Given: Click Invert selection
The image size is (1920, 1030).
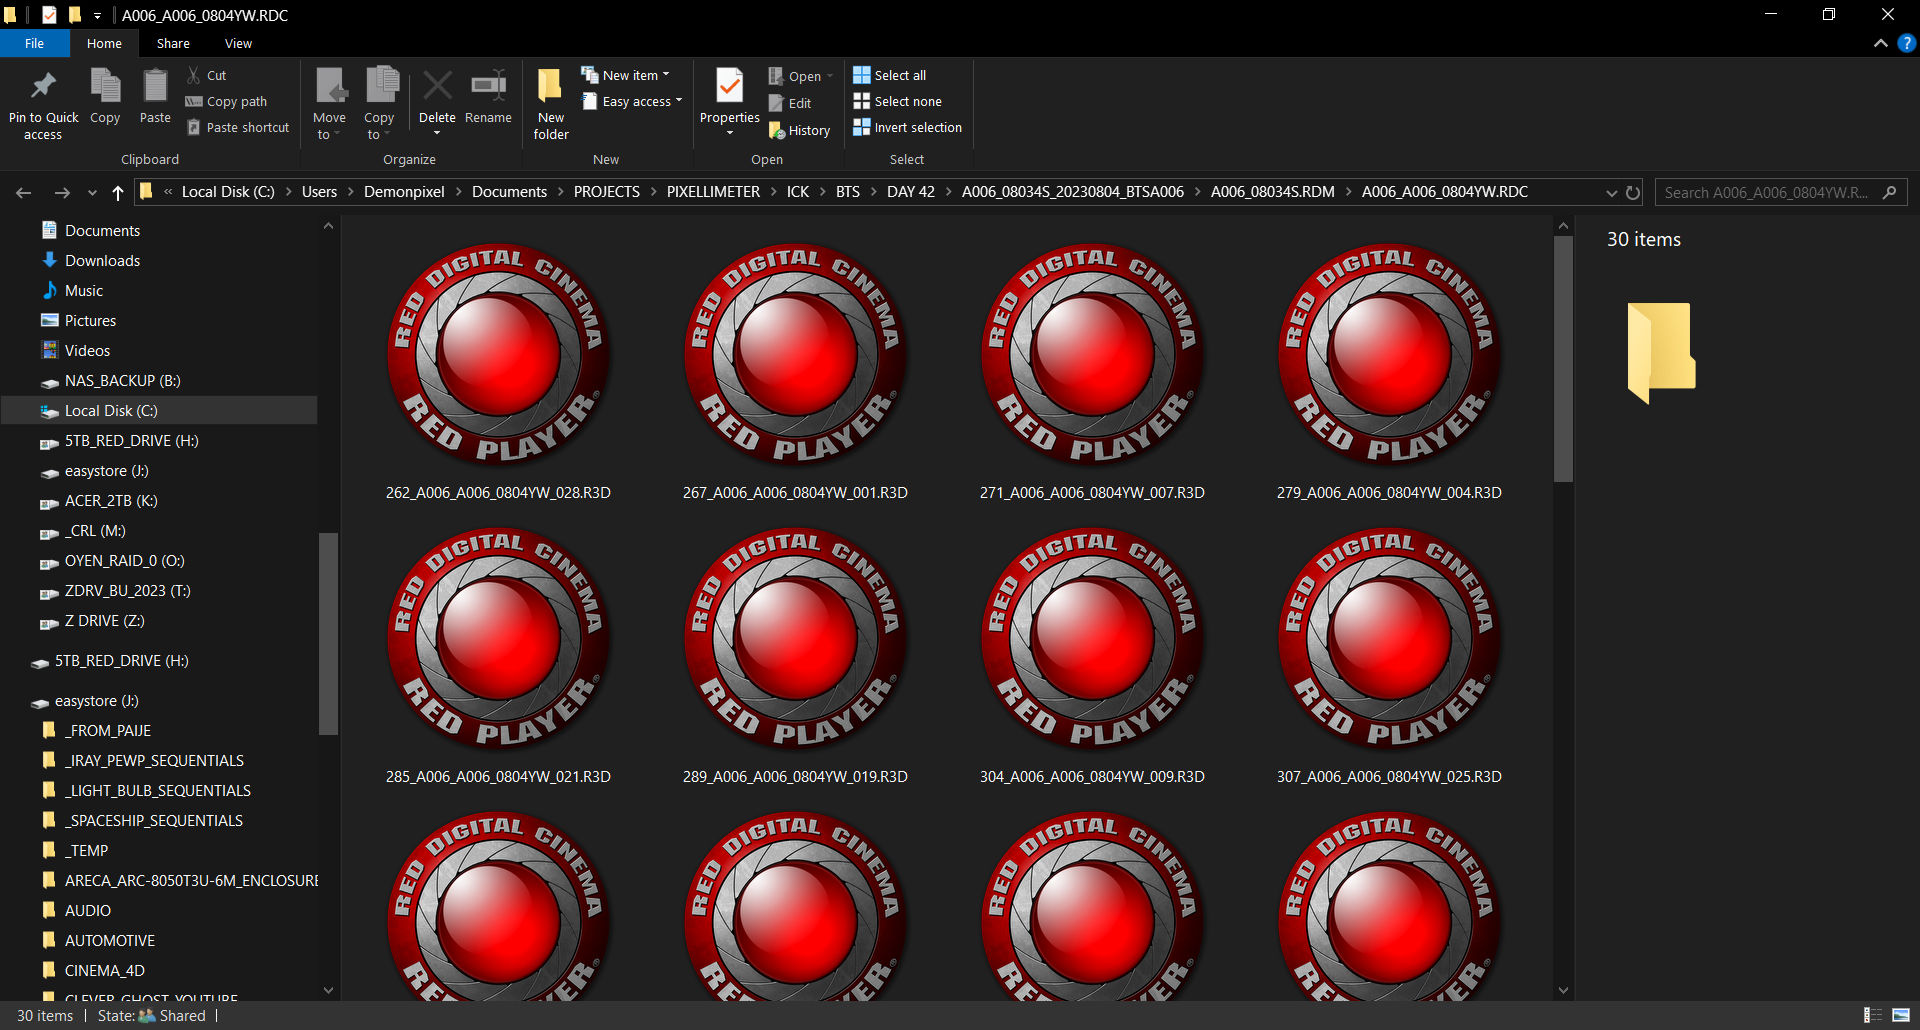Looking at the screenshot, I should (x=907, y=127).
